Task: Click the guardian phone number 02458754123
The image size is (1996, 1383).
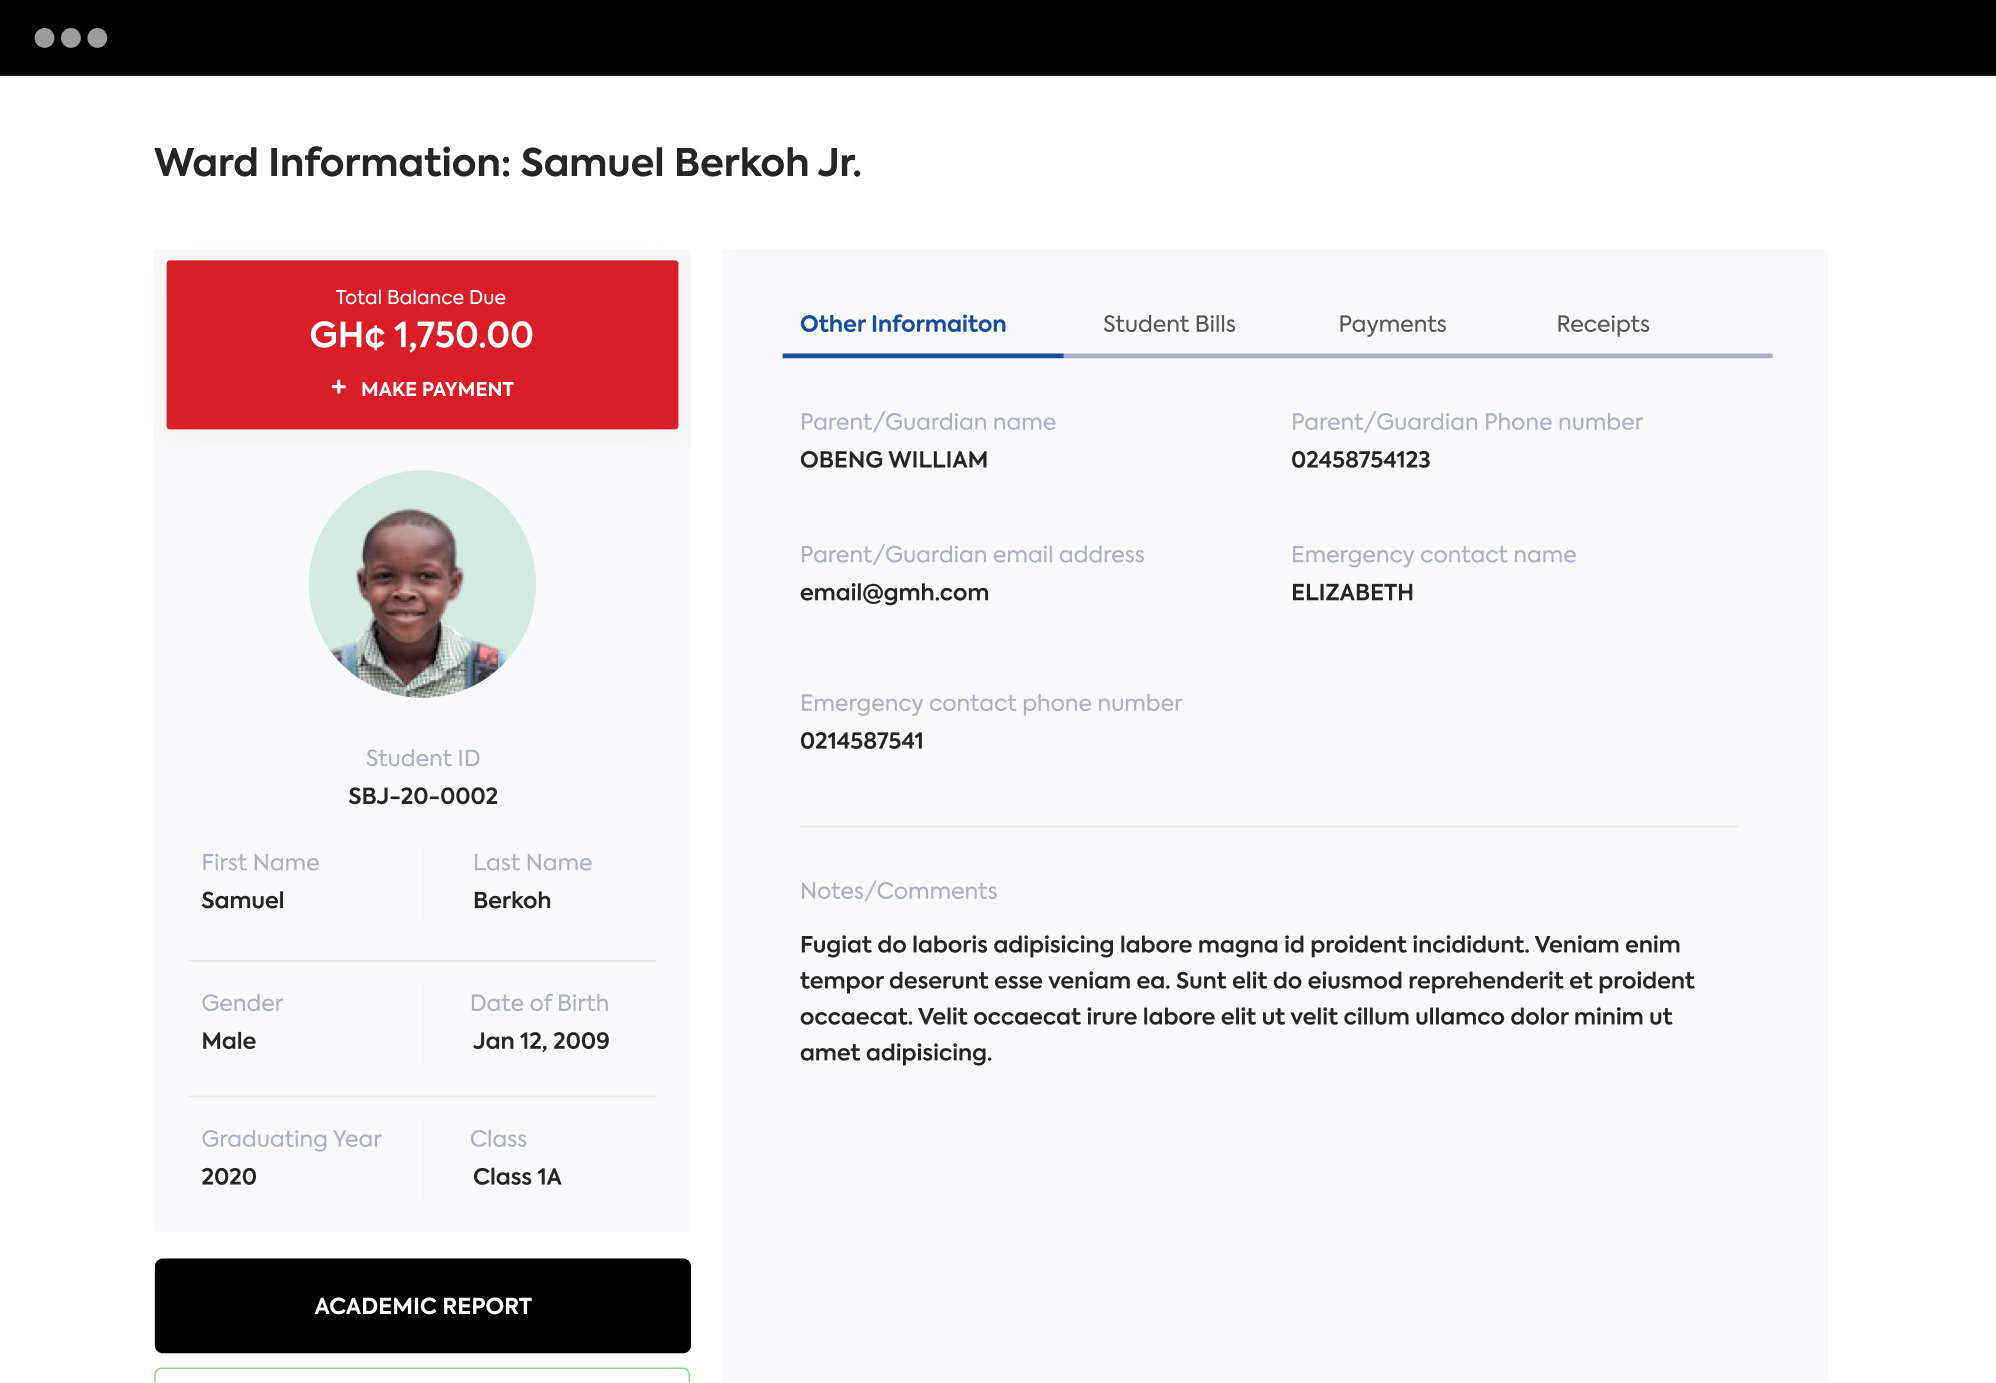Action: tap(1360, 460)
